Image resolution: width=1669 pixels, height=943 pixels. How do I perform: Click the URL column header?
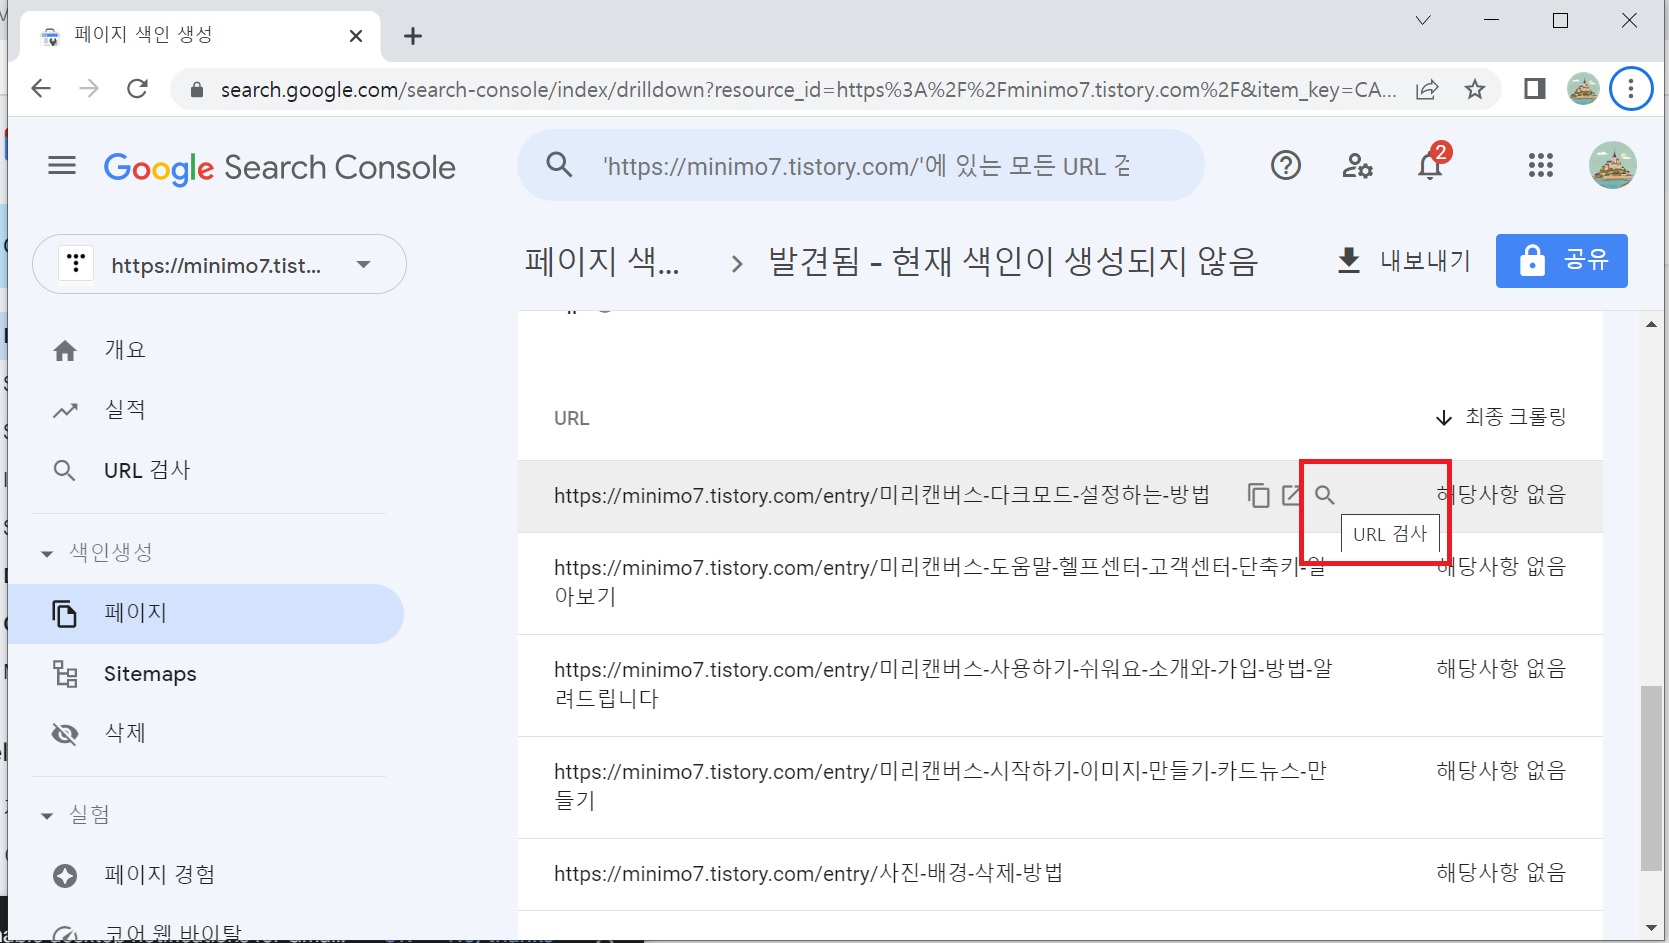572,418
